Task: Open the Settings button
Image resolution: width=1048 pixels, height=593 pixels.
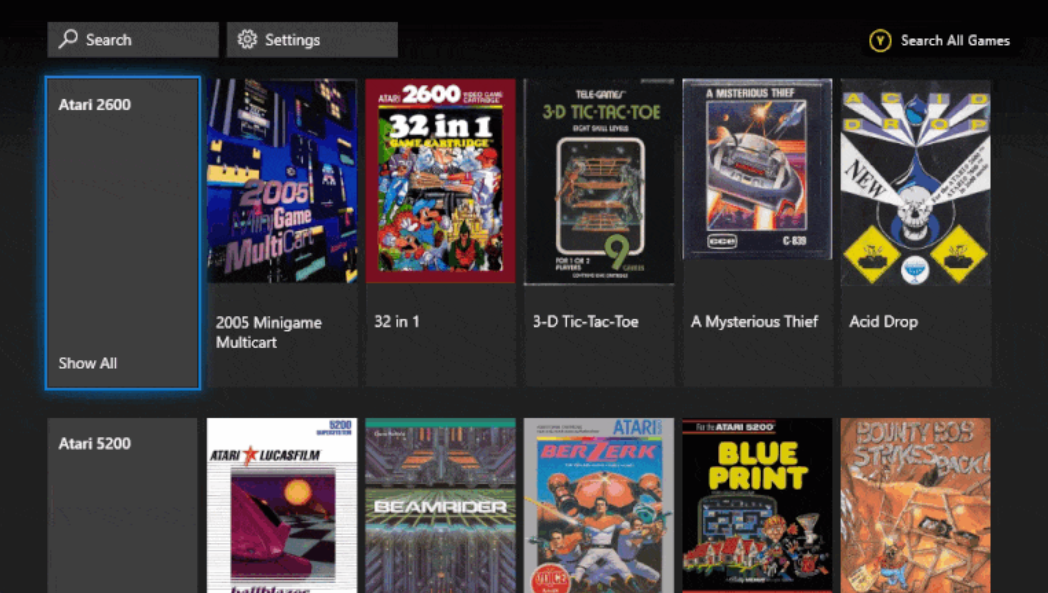Action: [312, 39]
